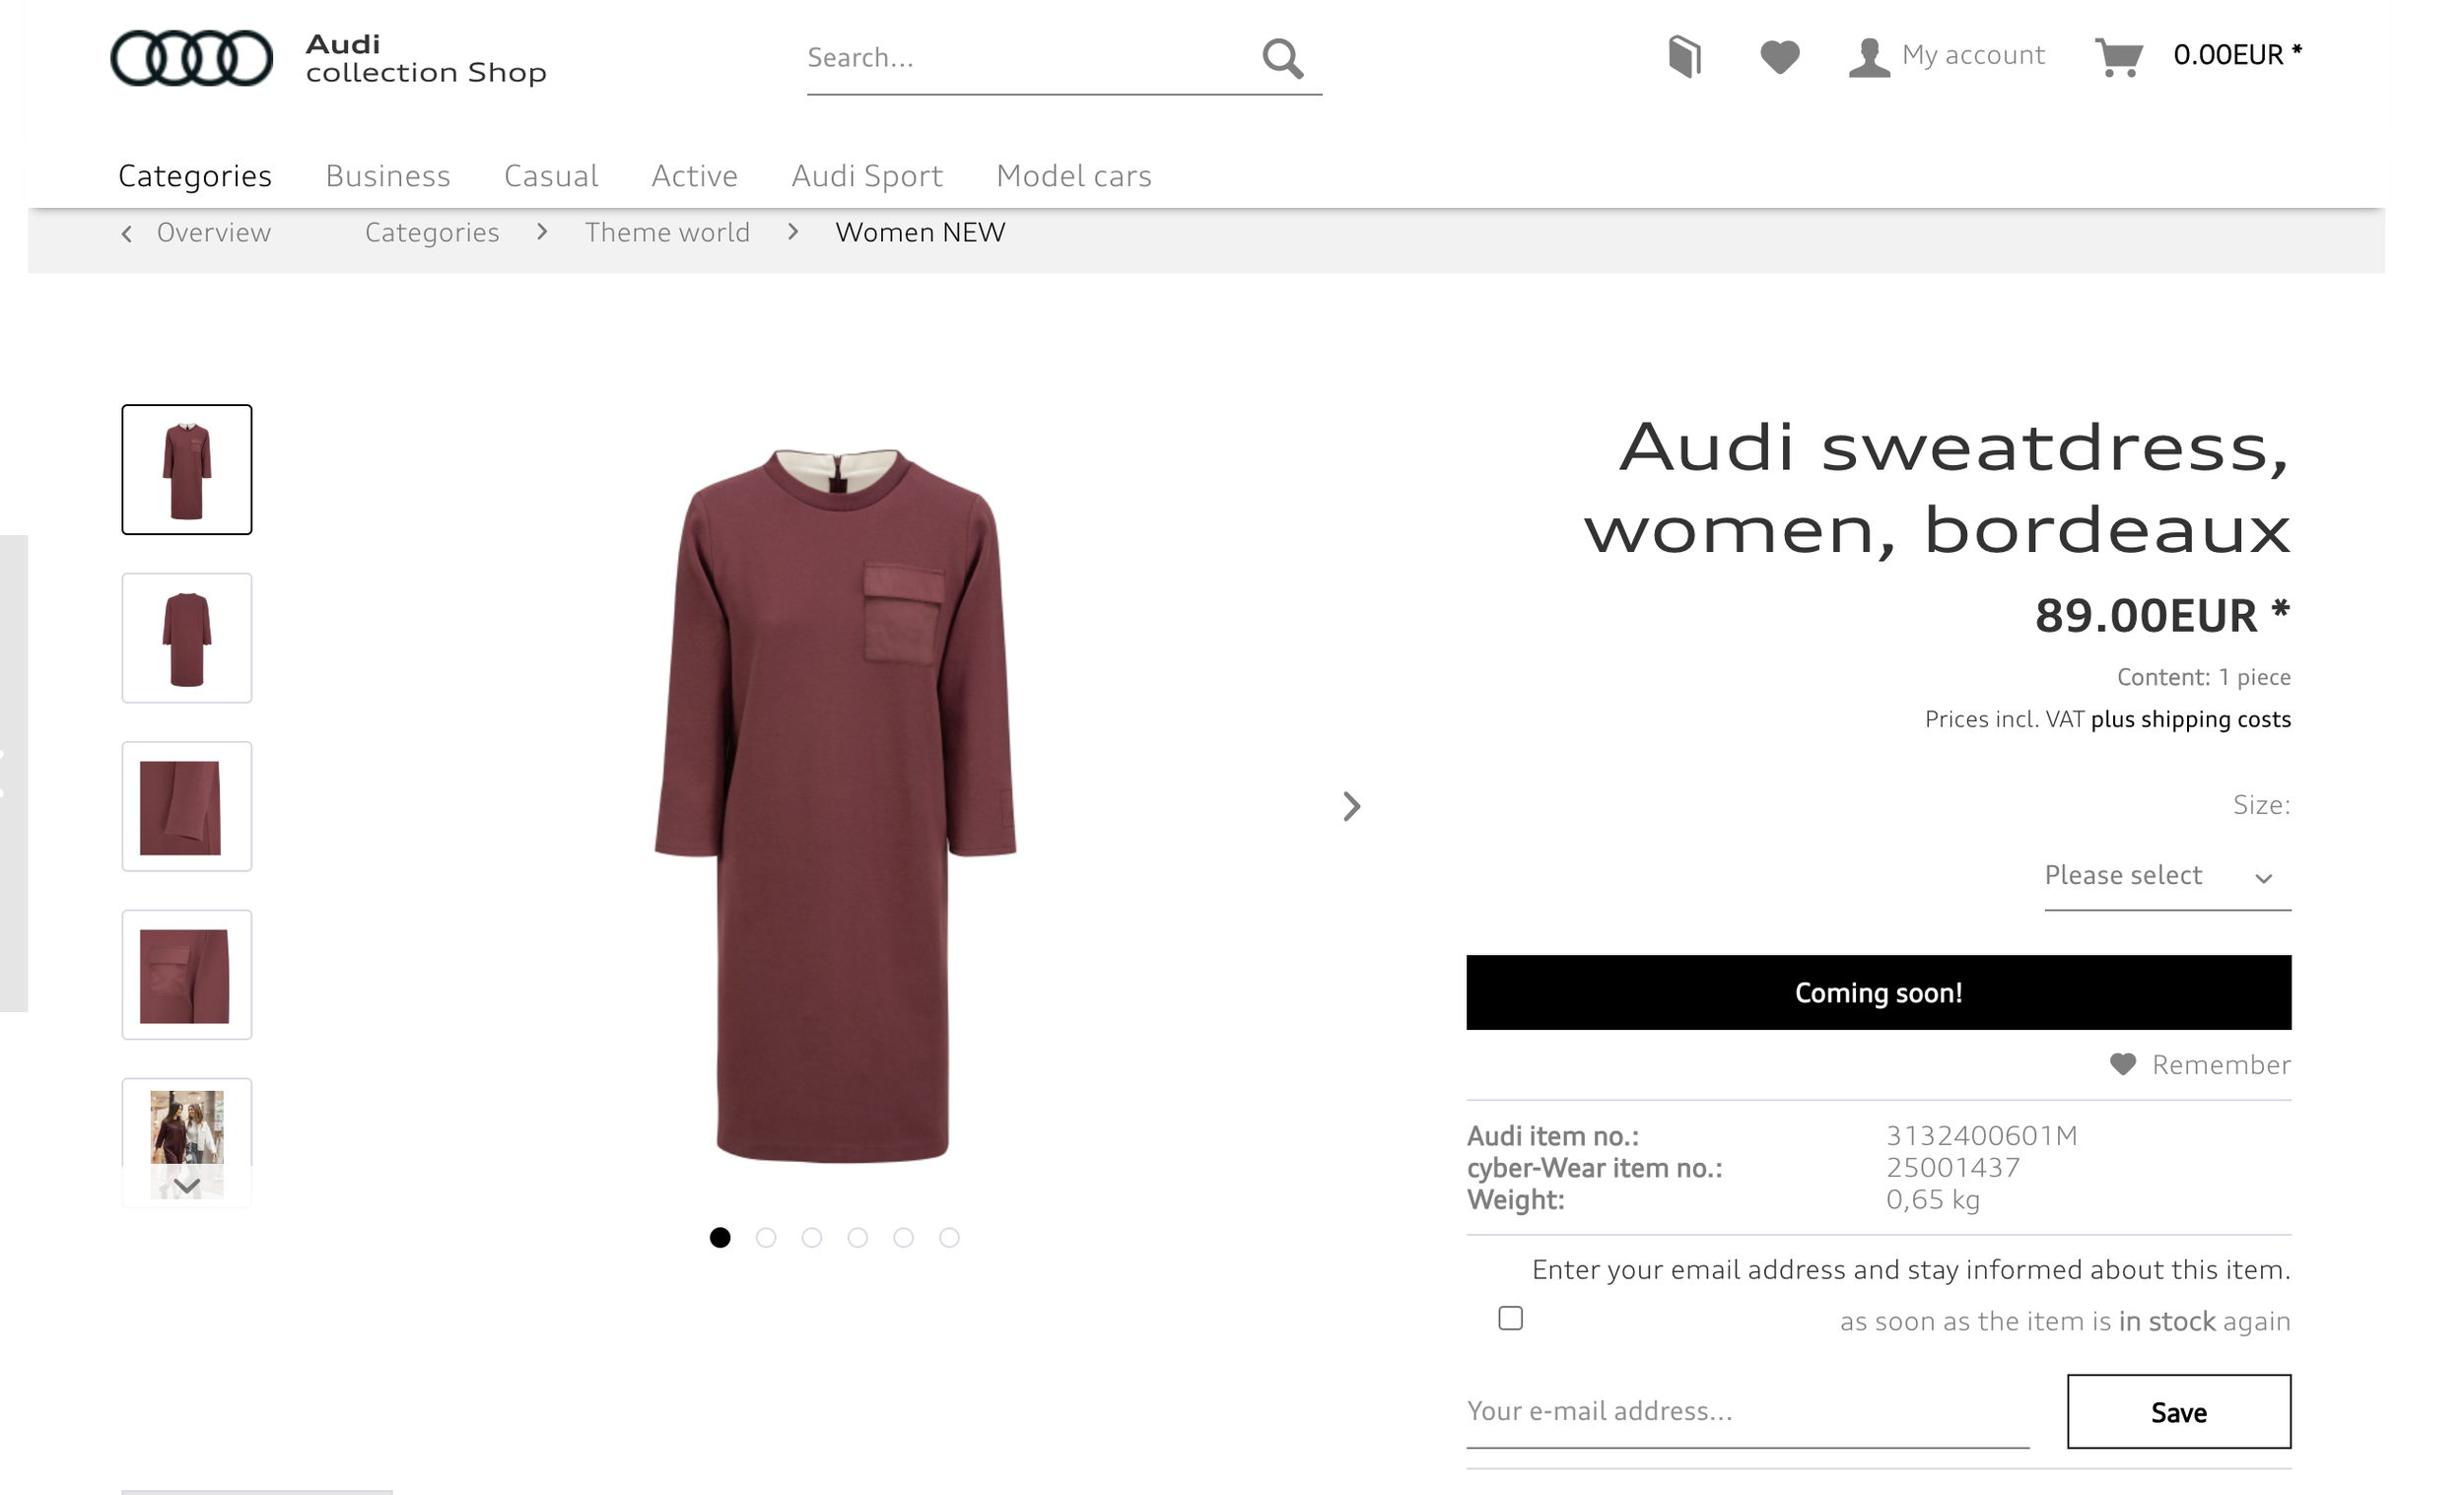The height and width of the screenshot is (1495, 2464).
Task: Select the last image carousel dot
Action: (949, 1238)
